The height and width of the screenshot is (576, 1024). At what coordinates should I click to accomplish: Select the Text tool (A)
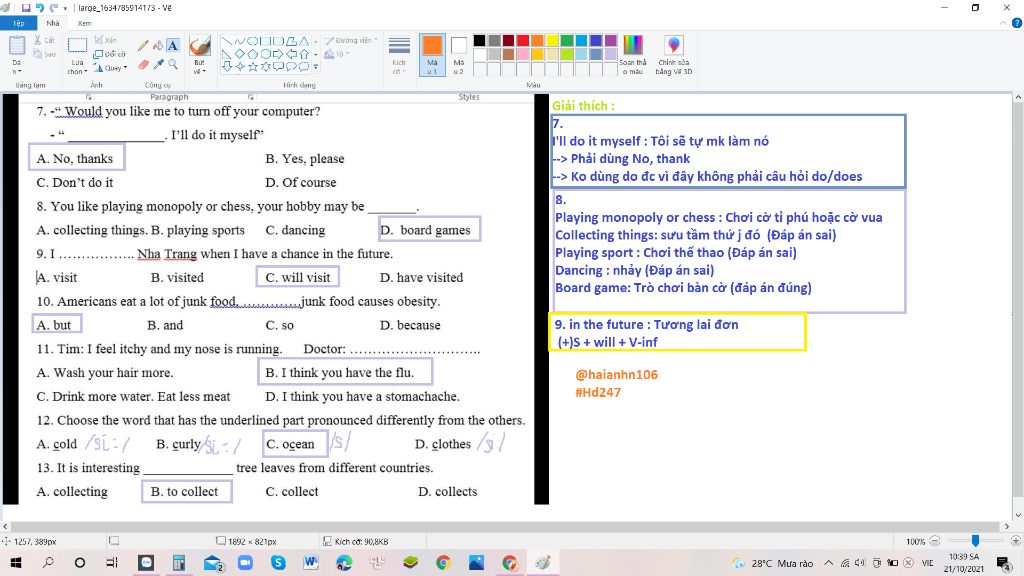pos(172,46)
